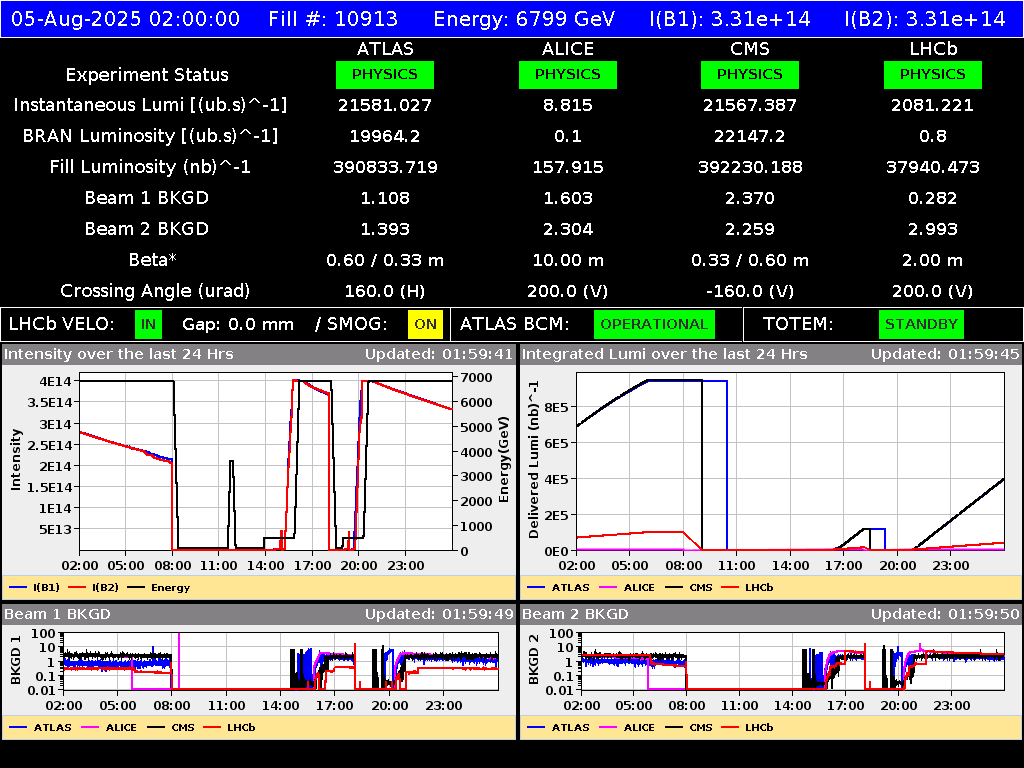The width and height of the screenshot is (1024, 768).
Task: Click the Intensity over the last 24 Hrs title
Action: (x=119, y=354)
